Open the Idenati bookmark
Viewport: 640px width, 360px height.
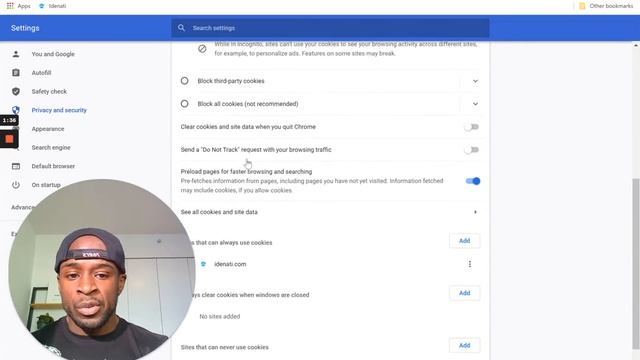click(52, 6)
